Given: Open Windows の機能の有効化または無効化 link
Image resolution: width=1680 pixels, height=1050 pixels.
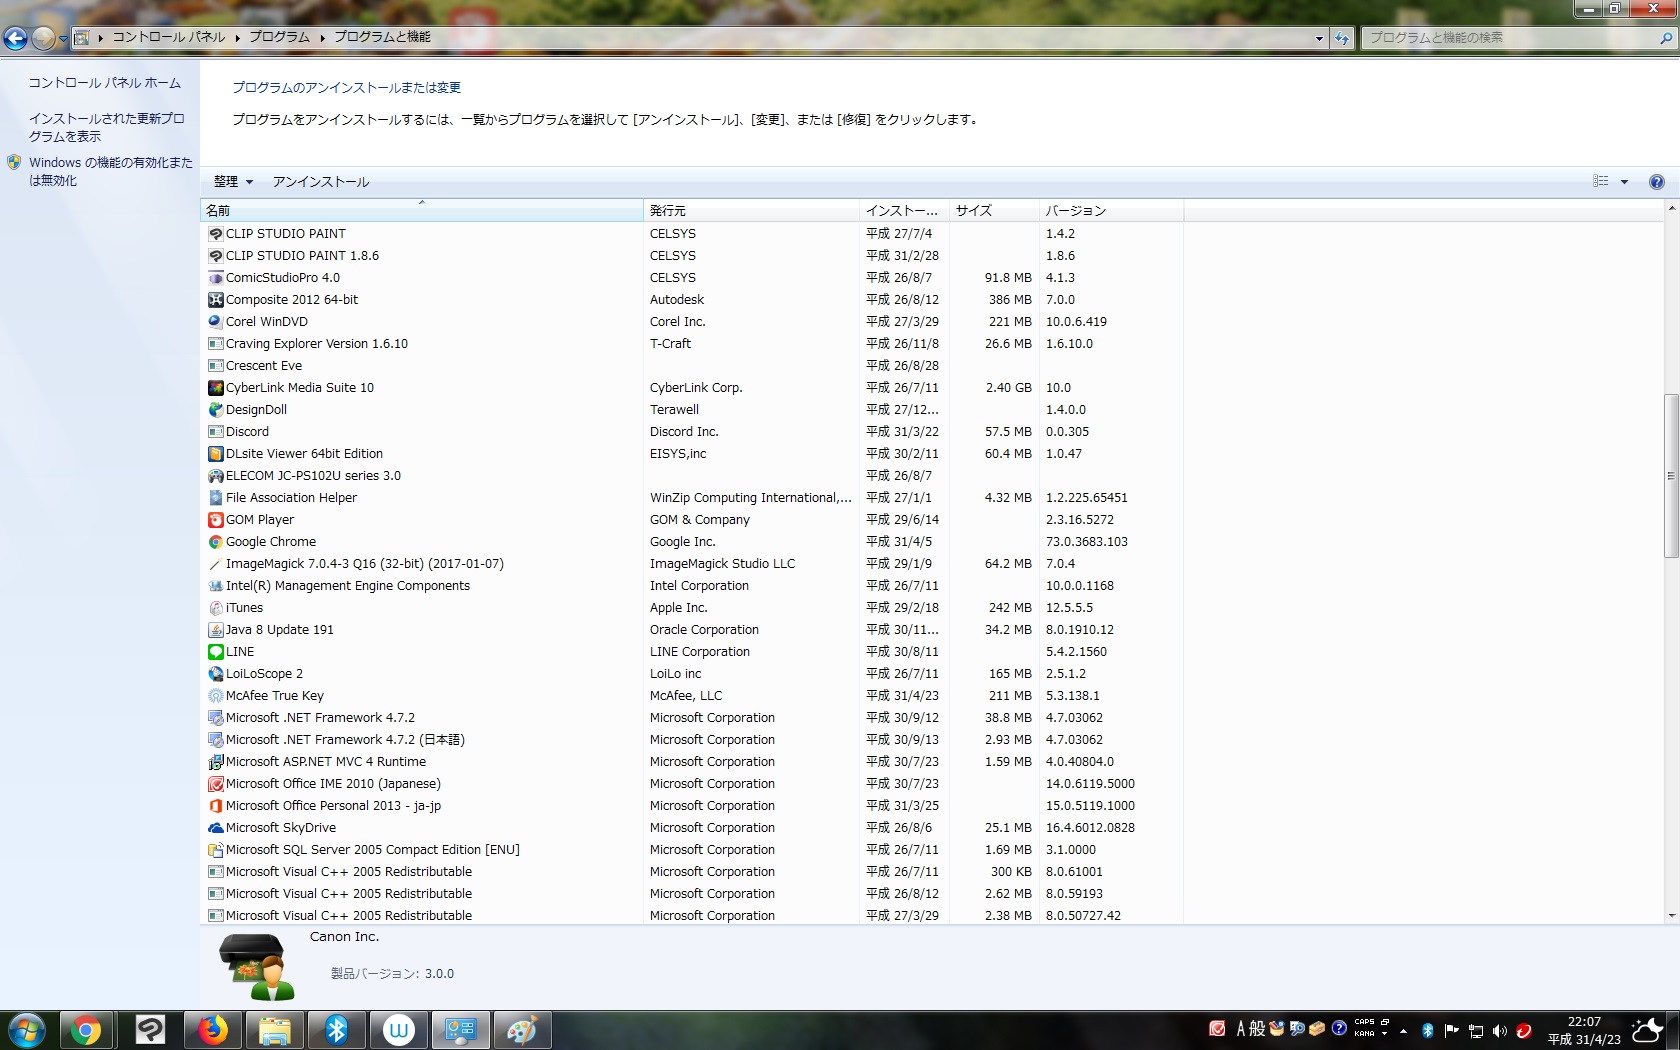Looking at the screenshot, I should click(x=110, y=171).
